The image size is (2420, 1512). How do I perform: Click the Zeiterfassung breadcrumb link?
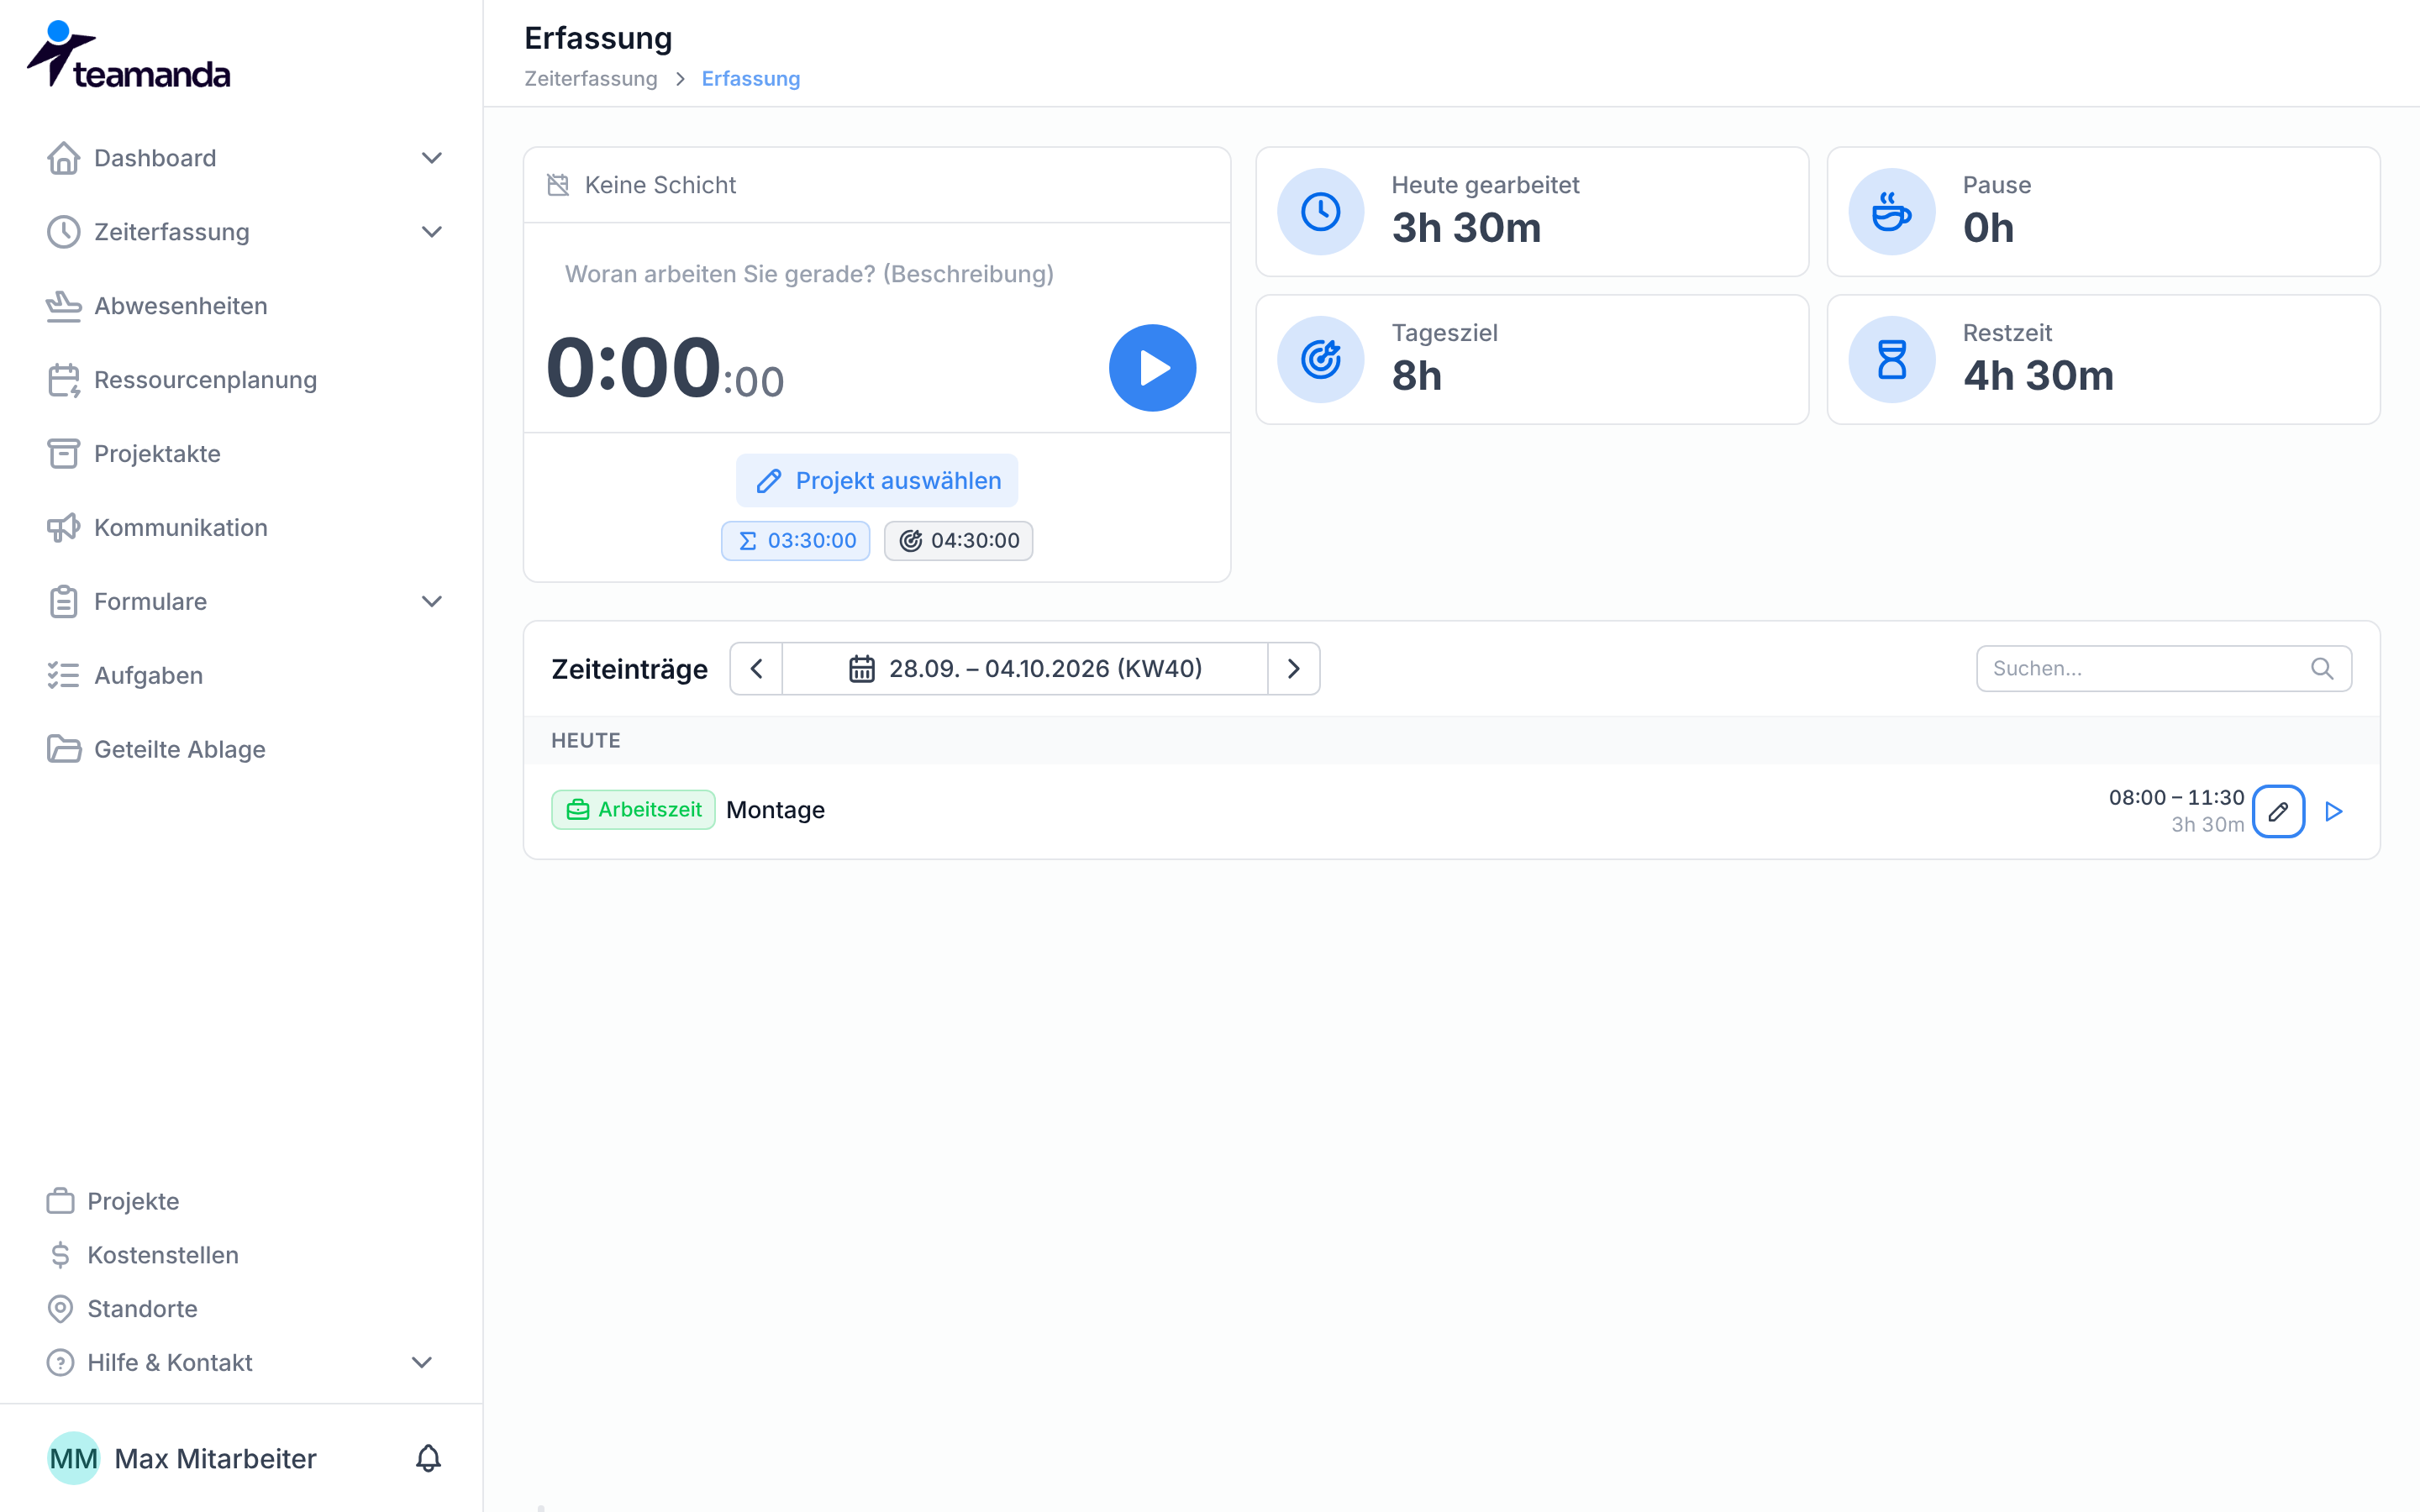591,78
